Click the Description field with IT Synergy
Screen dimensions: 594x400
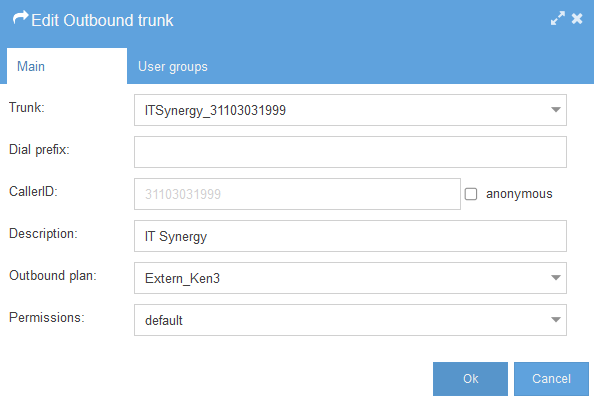(x=350, y=236)
